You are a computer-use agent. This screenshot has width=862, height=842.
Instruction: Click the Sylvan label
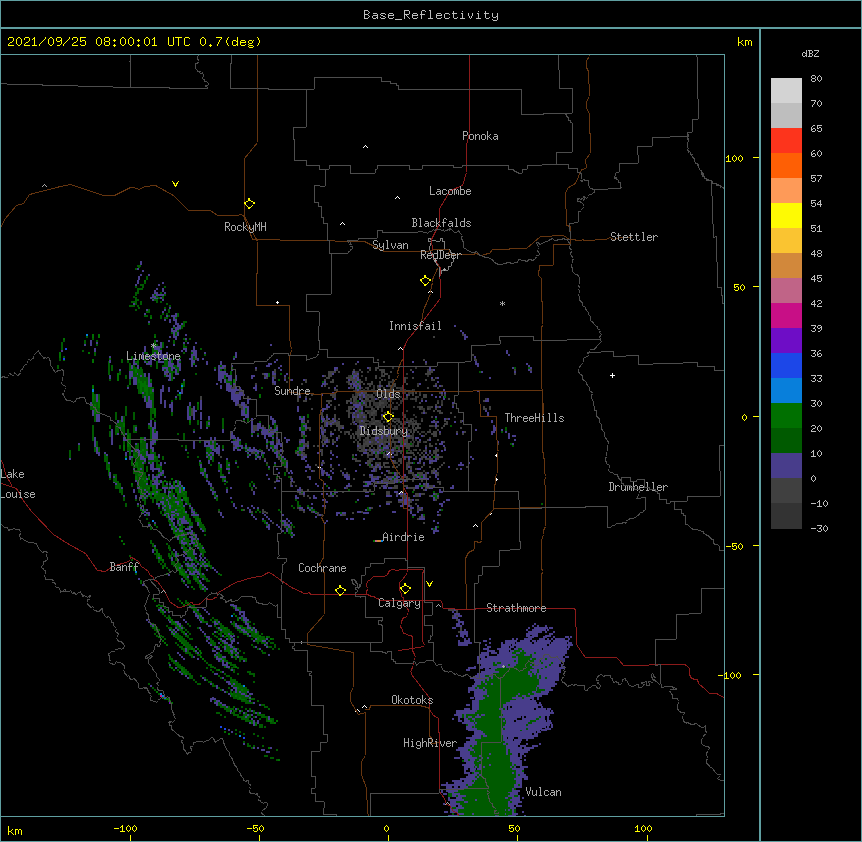tap(390, 245)
